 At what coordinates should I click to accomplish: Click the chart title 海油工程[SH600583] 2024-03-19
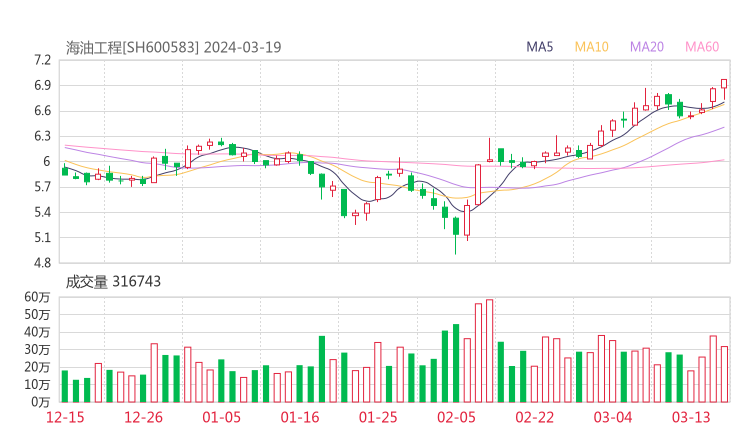(173, 47)
